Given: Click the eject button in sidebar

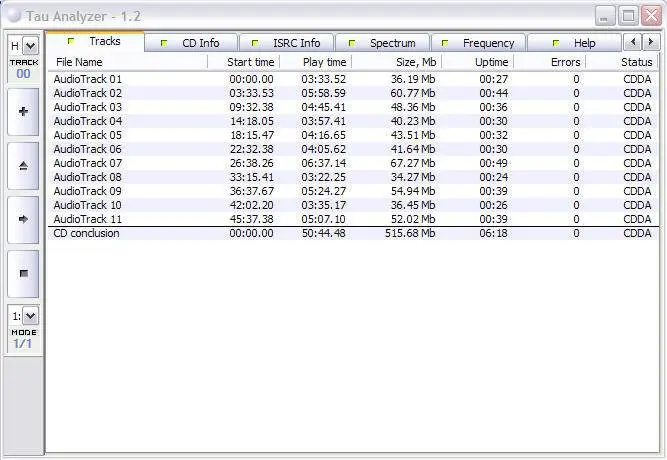Looking at the screenshot, I should tap(23, 166).
